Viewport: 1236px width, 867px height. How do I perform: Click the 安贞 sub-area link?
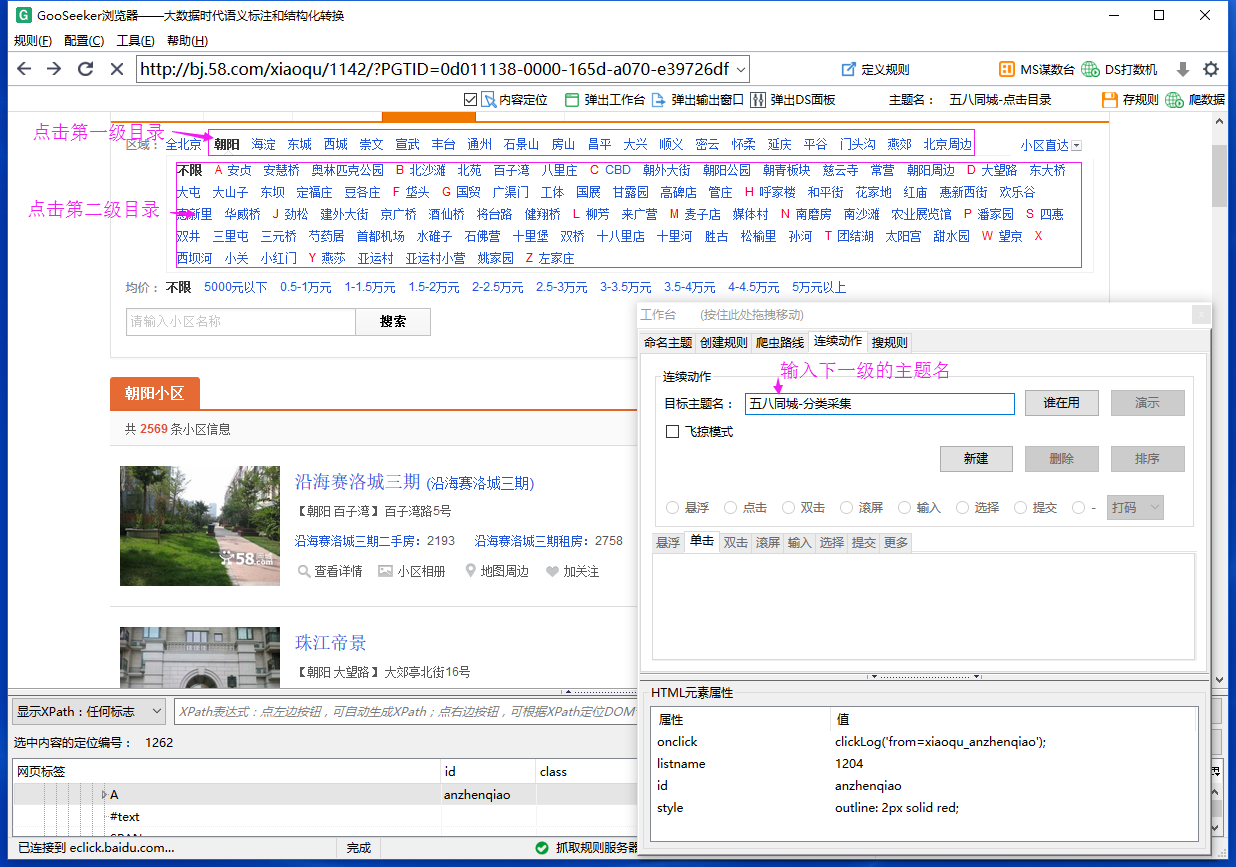[239, 170]
